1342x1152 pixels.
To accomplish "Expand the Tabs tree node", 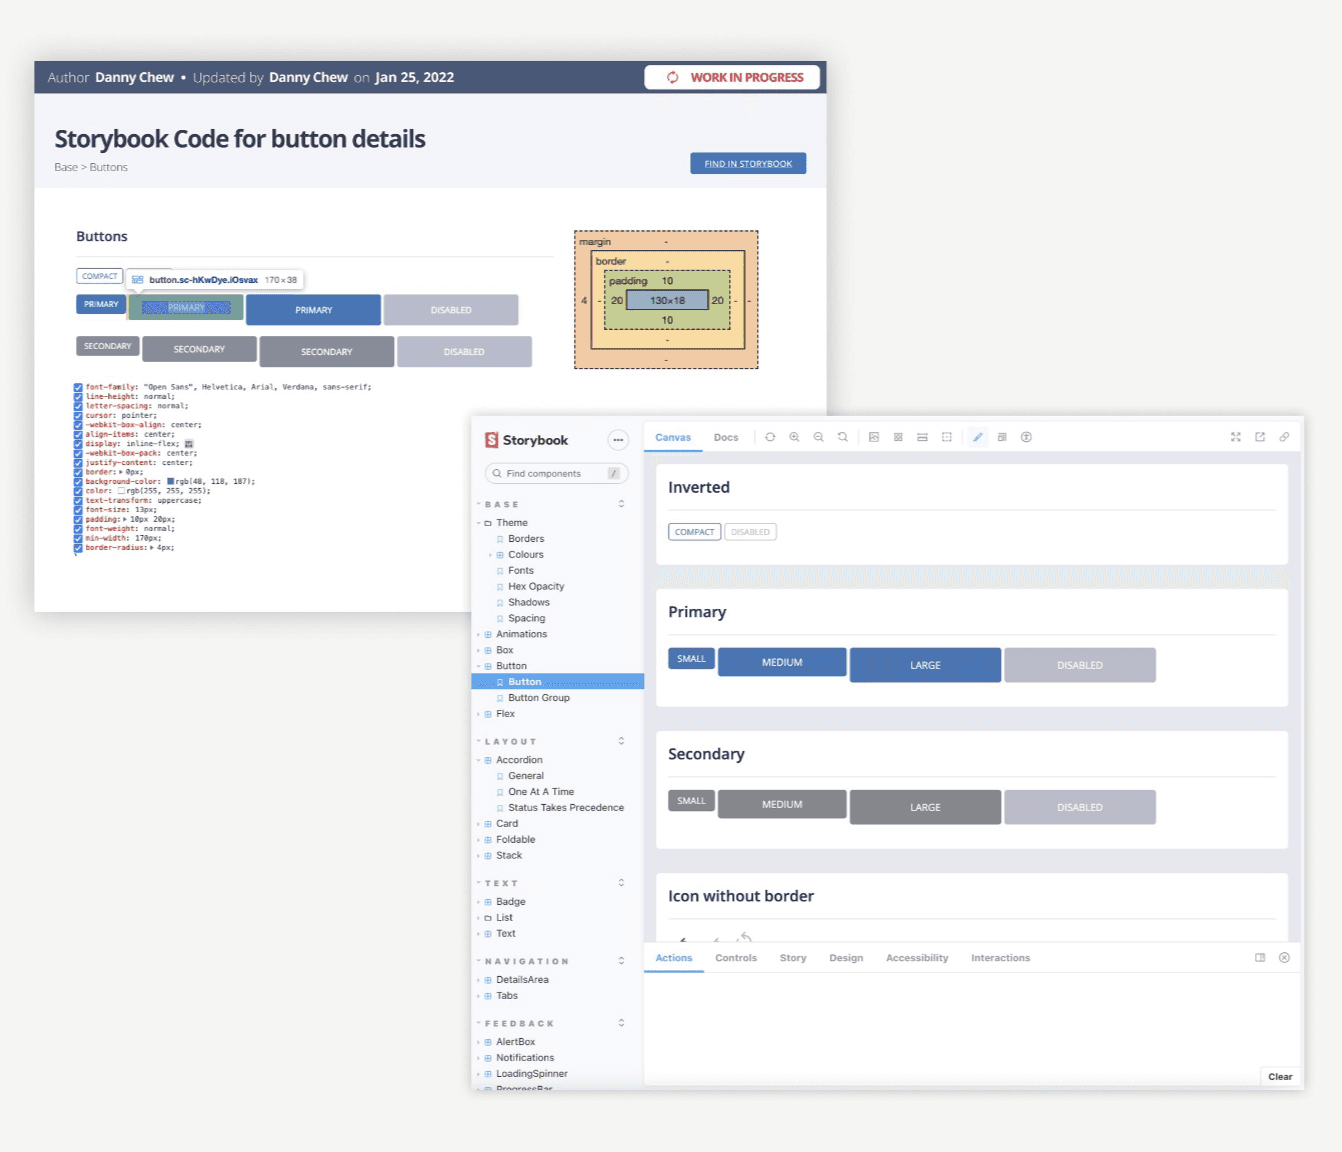I will (x=479, y=996).
